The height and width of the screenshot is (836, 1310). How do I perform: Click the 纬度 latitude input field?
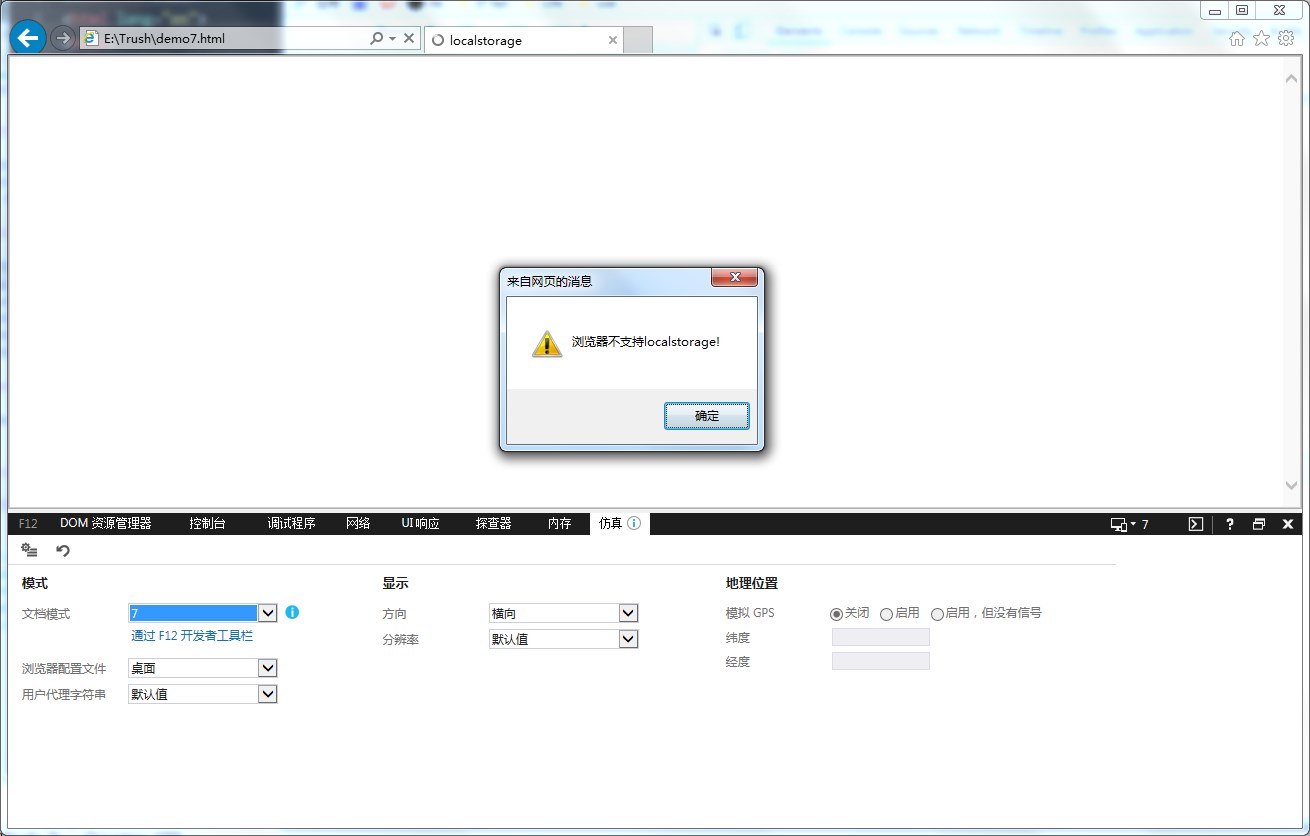click(x=880, y=637)
